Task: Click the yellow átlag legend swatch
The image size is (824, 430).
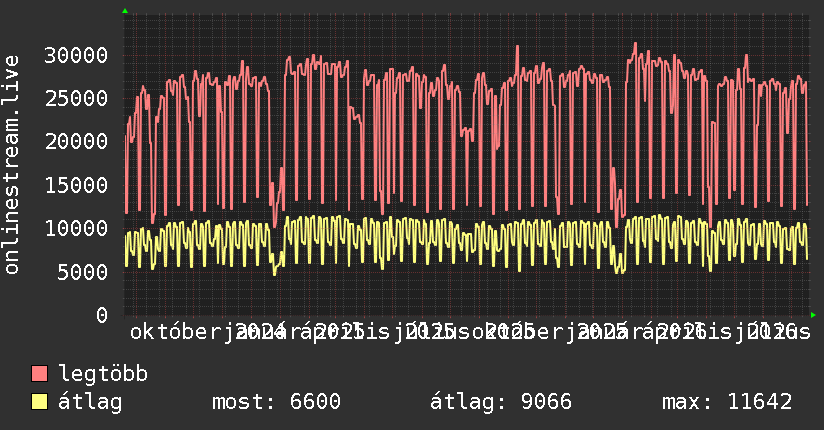Action: coord(39,402)
